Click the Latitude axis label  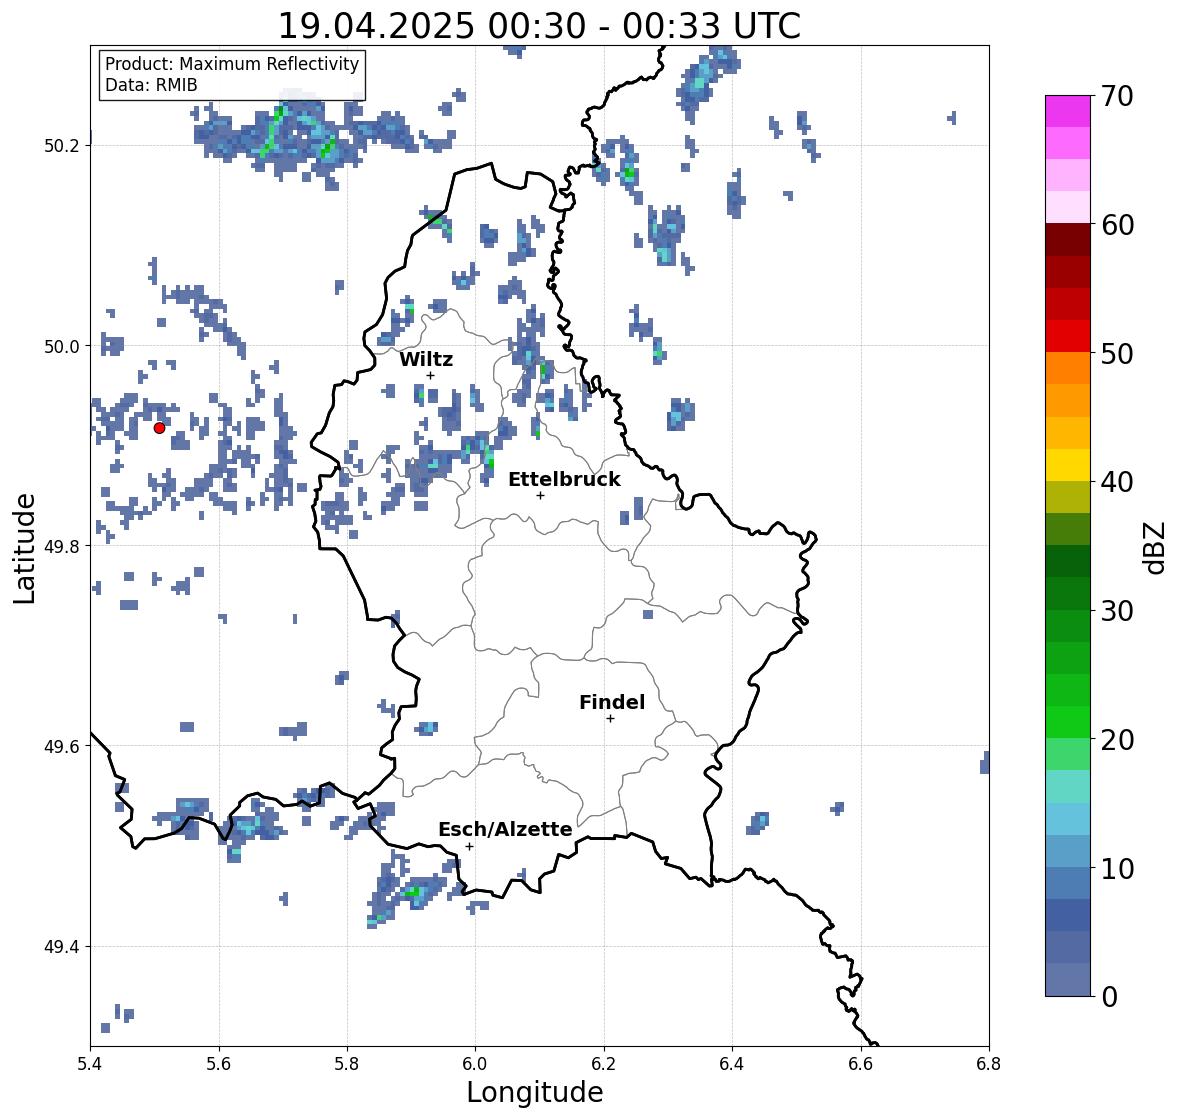(24, 548)
